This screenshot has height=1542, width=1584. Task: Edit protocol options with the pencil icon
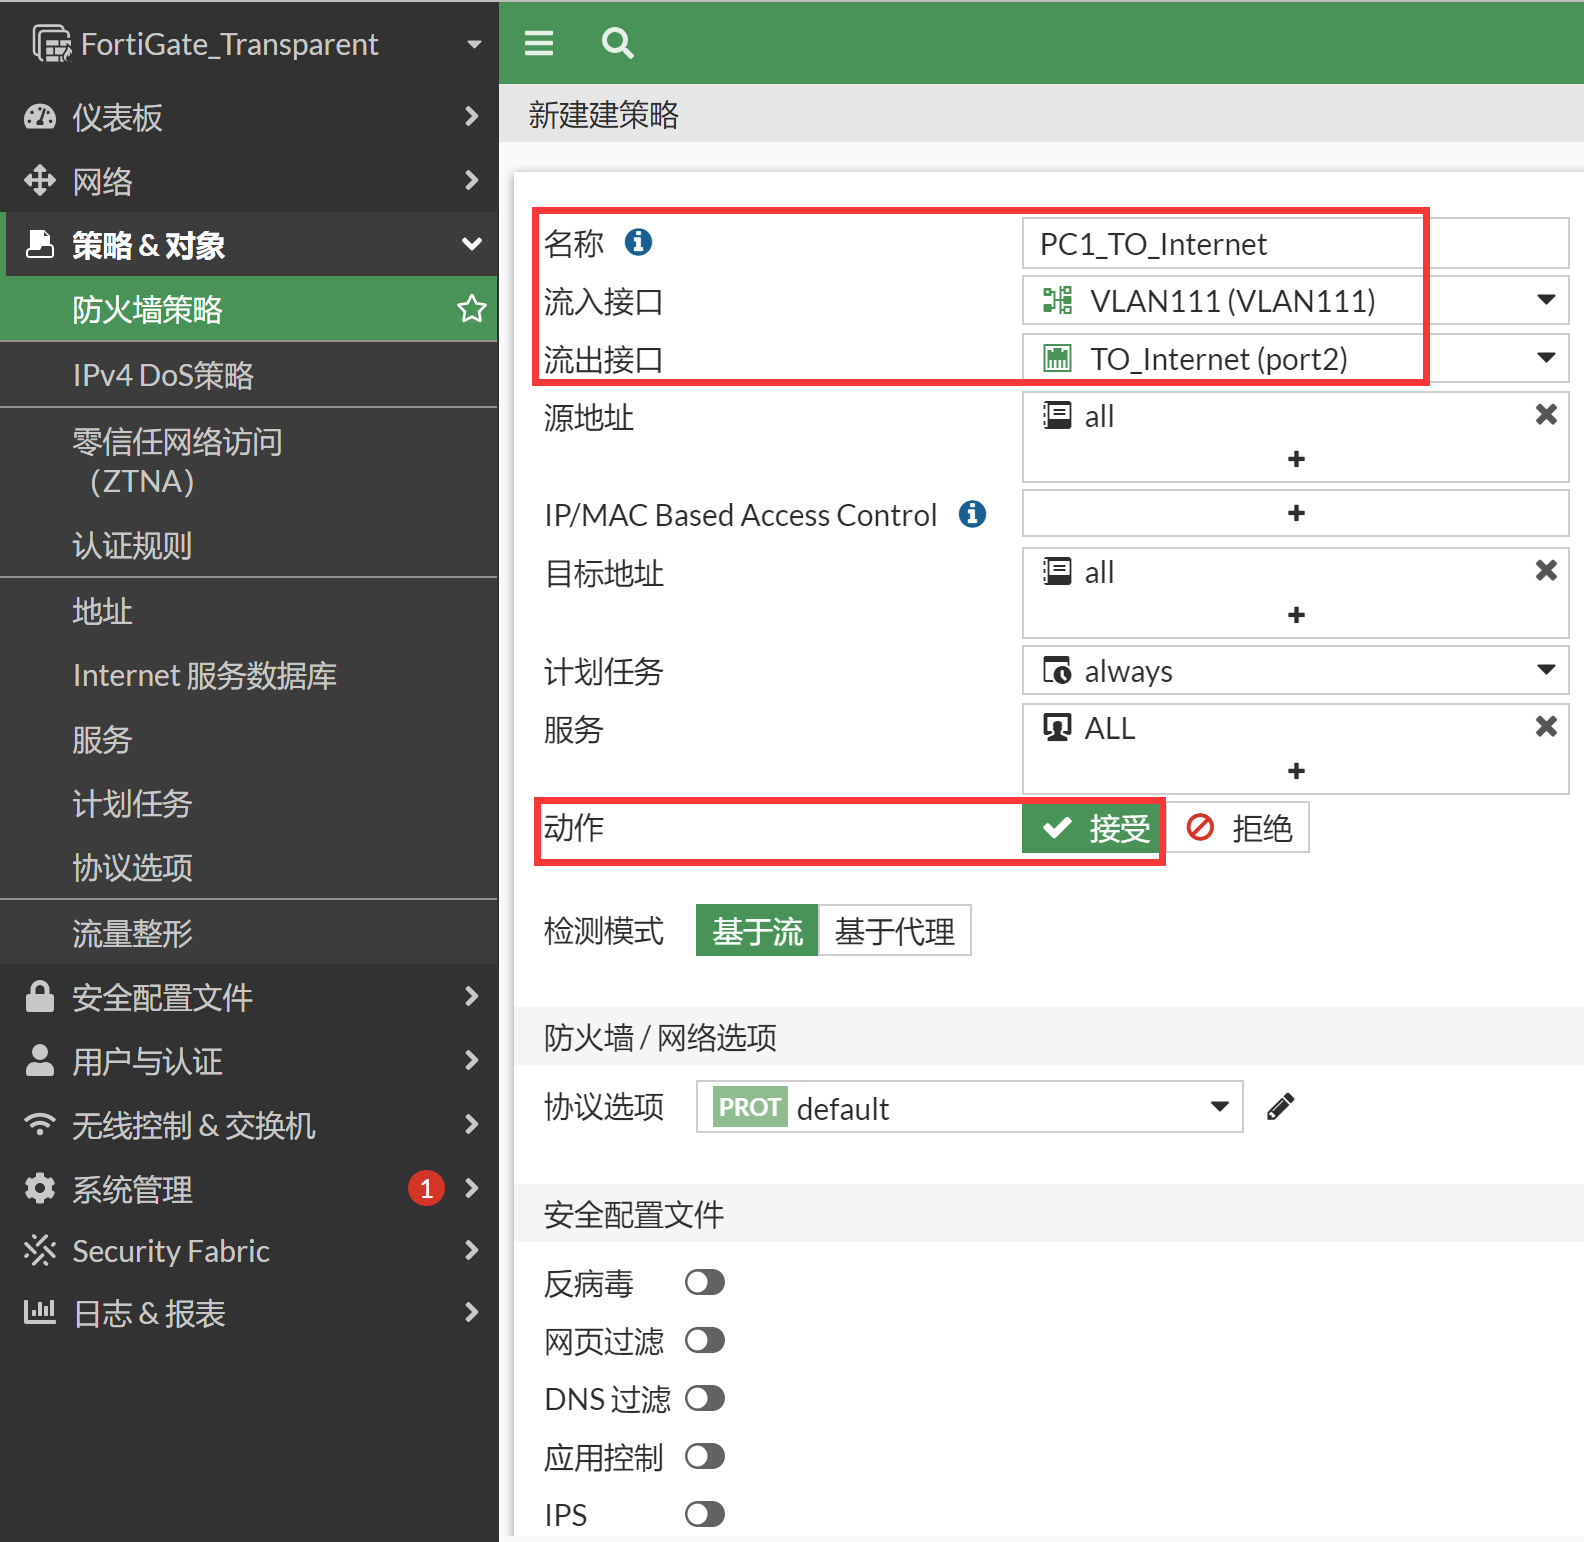tap(1280, 1107)
